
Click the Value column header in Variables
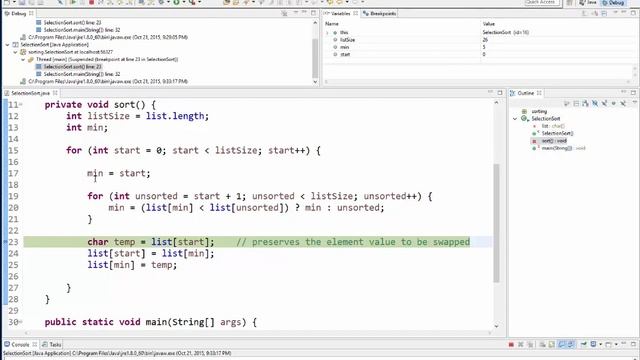pos(489,24)
